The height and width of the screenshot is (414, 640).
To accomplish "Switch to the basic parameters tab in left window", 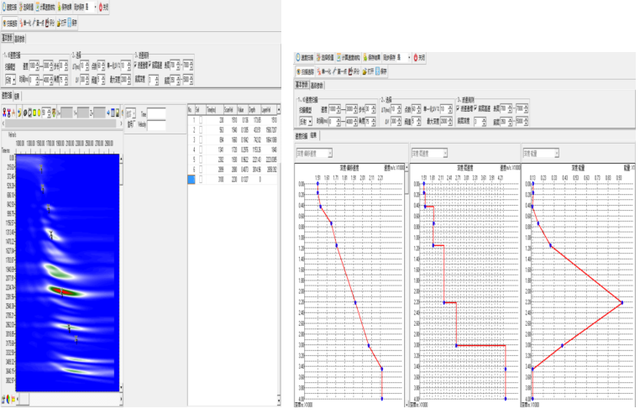I will [8, 38].
